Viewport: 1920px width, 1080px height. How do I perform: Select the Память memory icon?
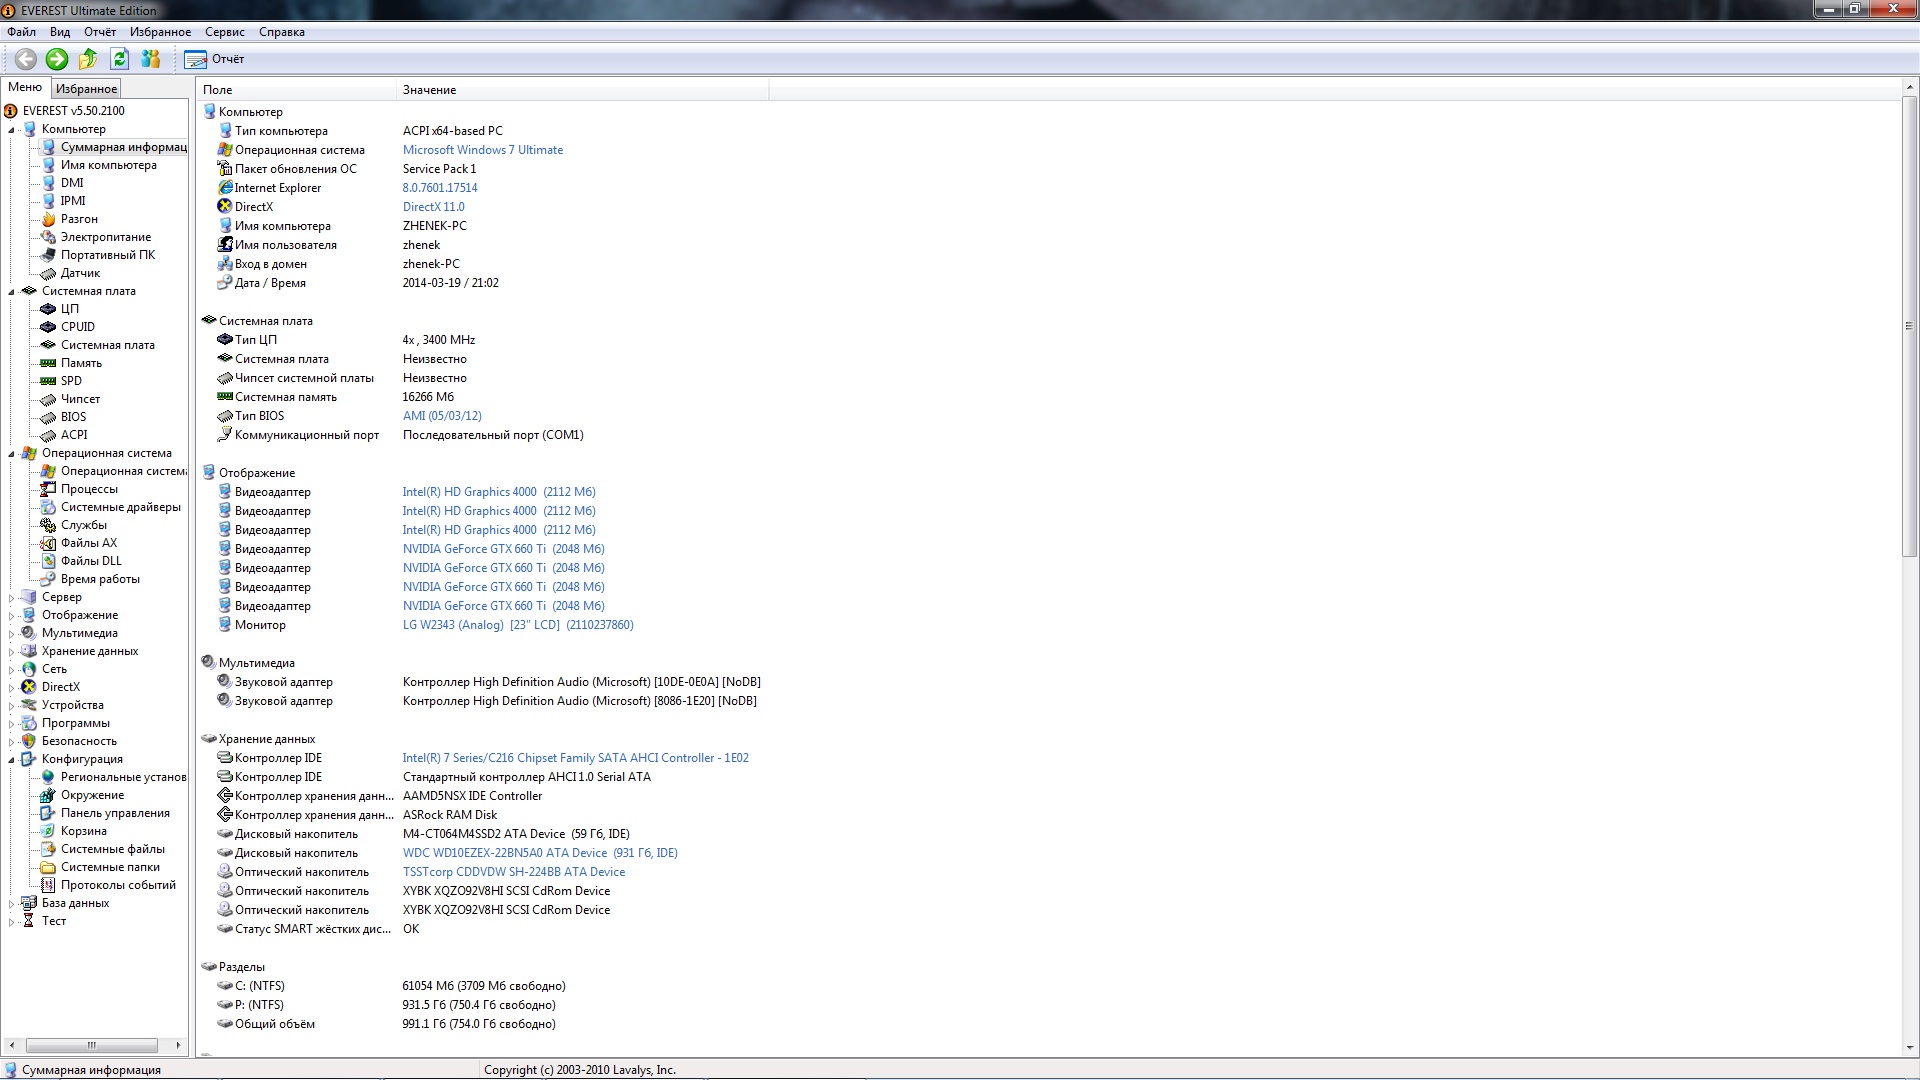(48, 363)
